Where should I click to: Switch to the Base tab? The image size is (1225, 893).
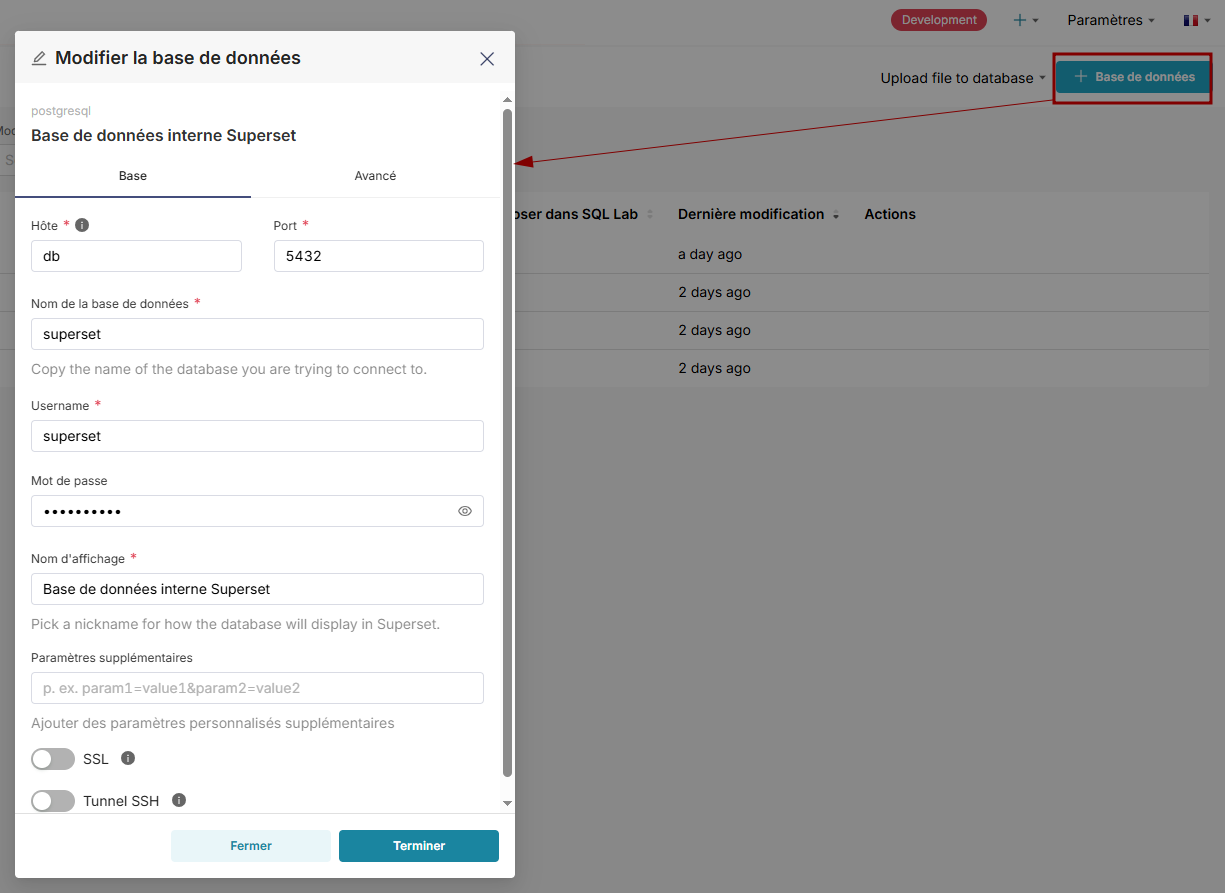point(133,176)
